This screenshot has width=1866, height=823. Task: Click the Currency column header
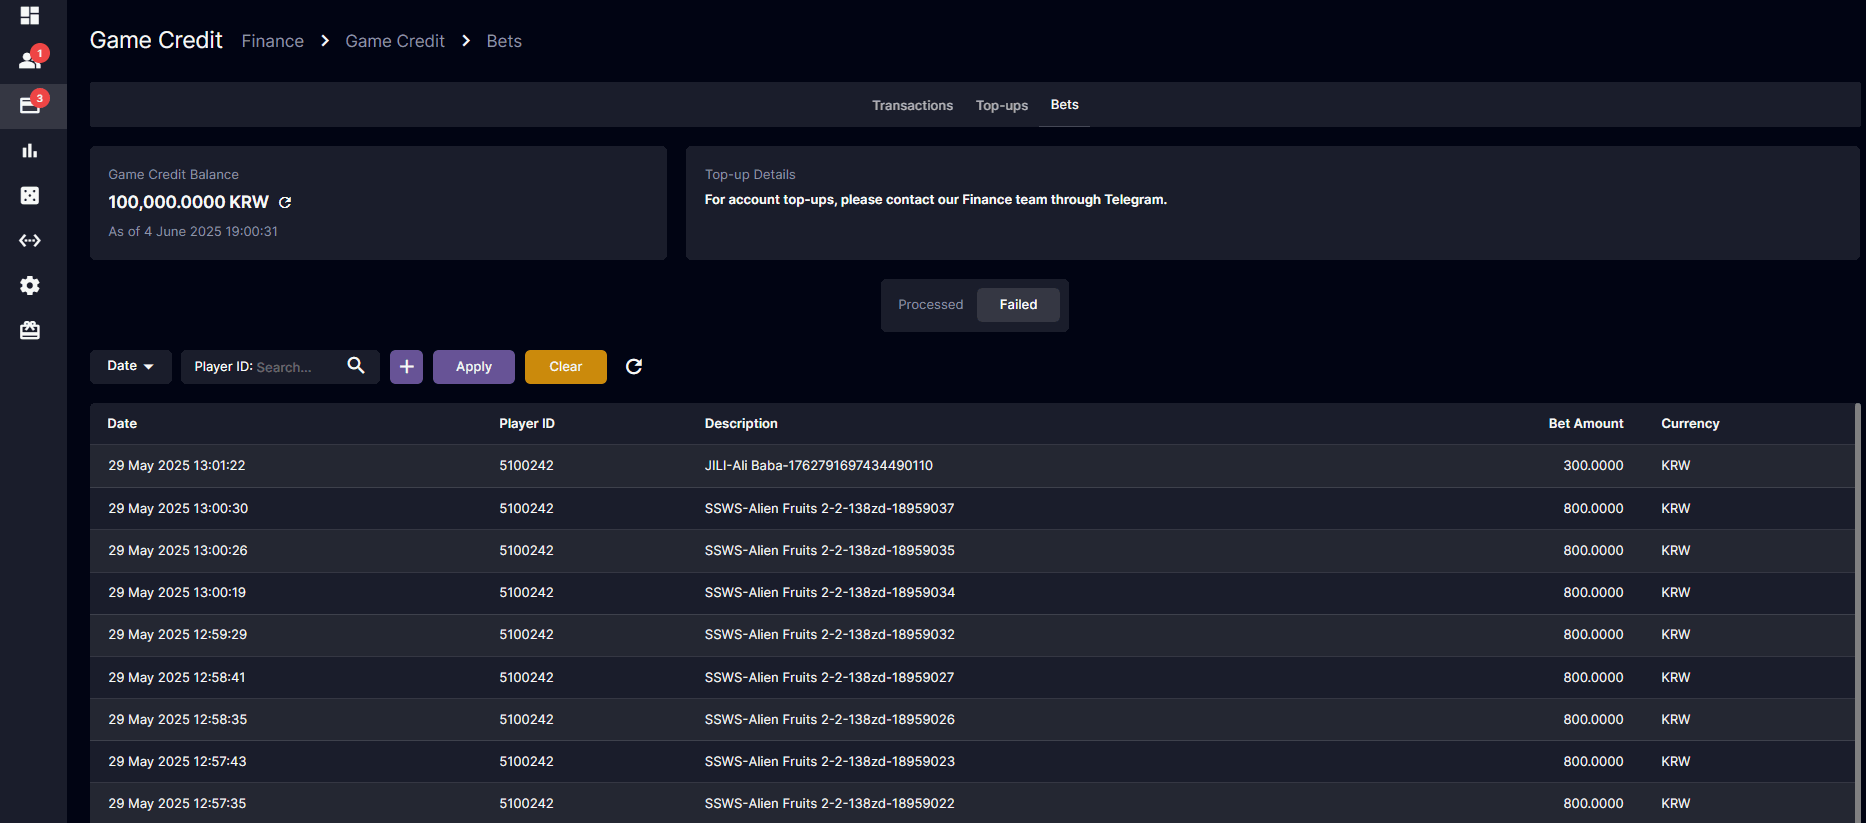(x=1690, y=424)
